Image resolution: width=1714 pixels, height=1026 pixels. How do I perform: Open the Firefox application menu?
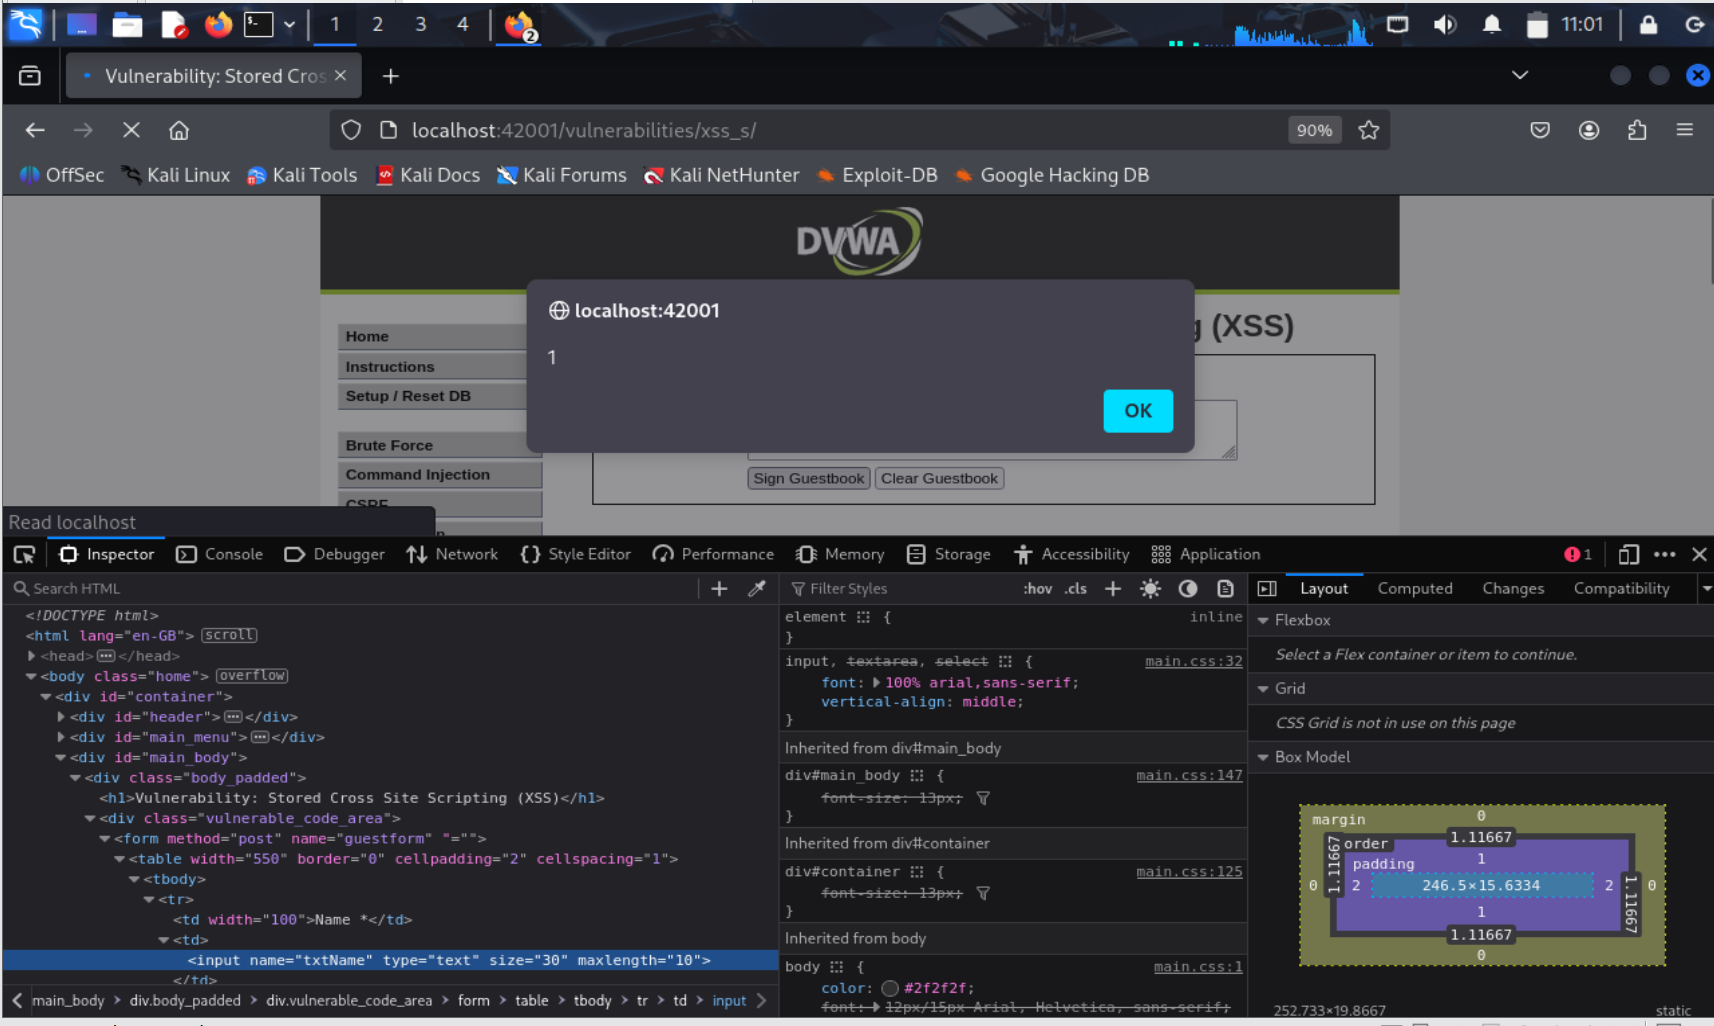click(1685, 130)
